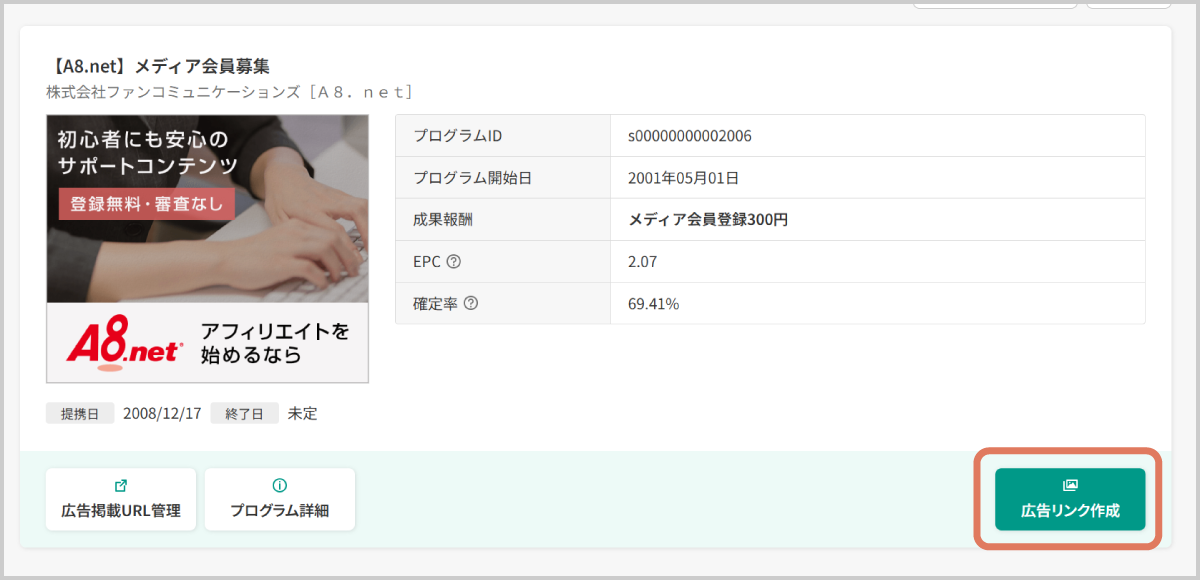This screenshot has height=580, width=1200.
Task: Click the 終了日 label tag
Action: coord(245,413)
